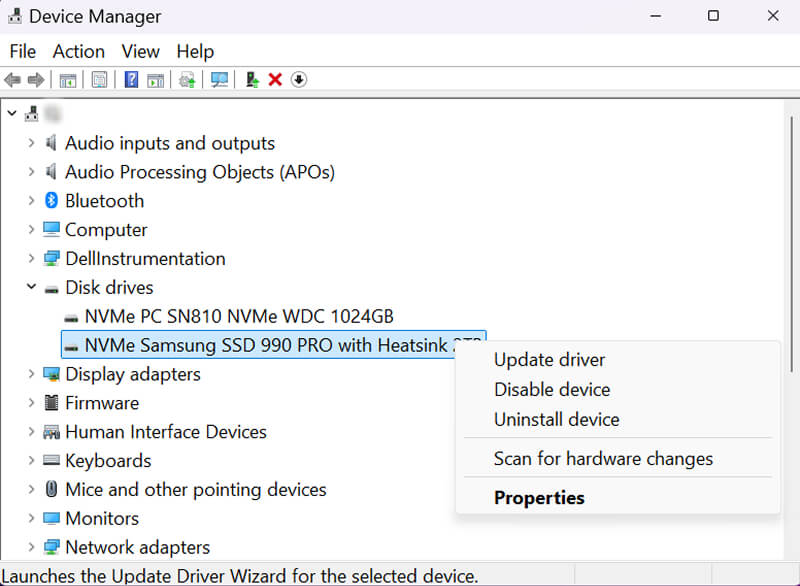Select Properties in the context menu
Viewport: 800px width, 586px height.
pos(539,497)
